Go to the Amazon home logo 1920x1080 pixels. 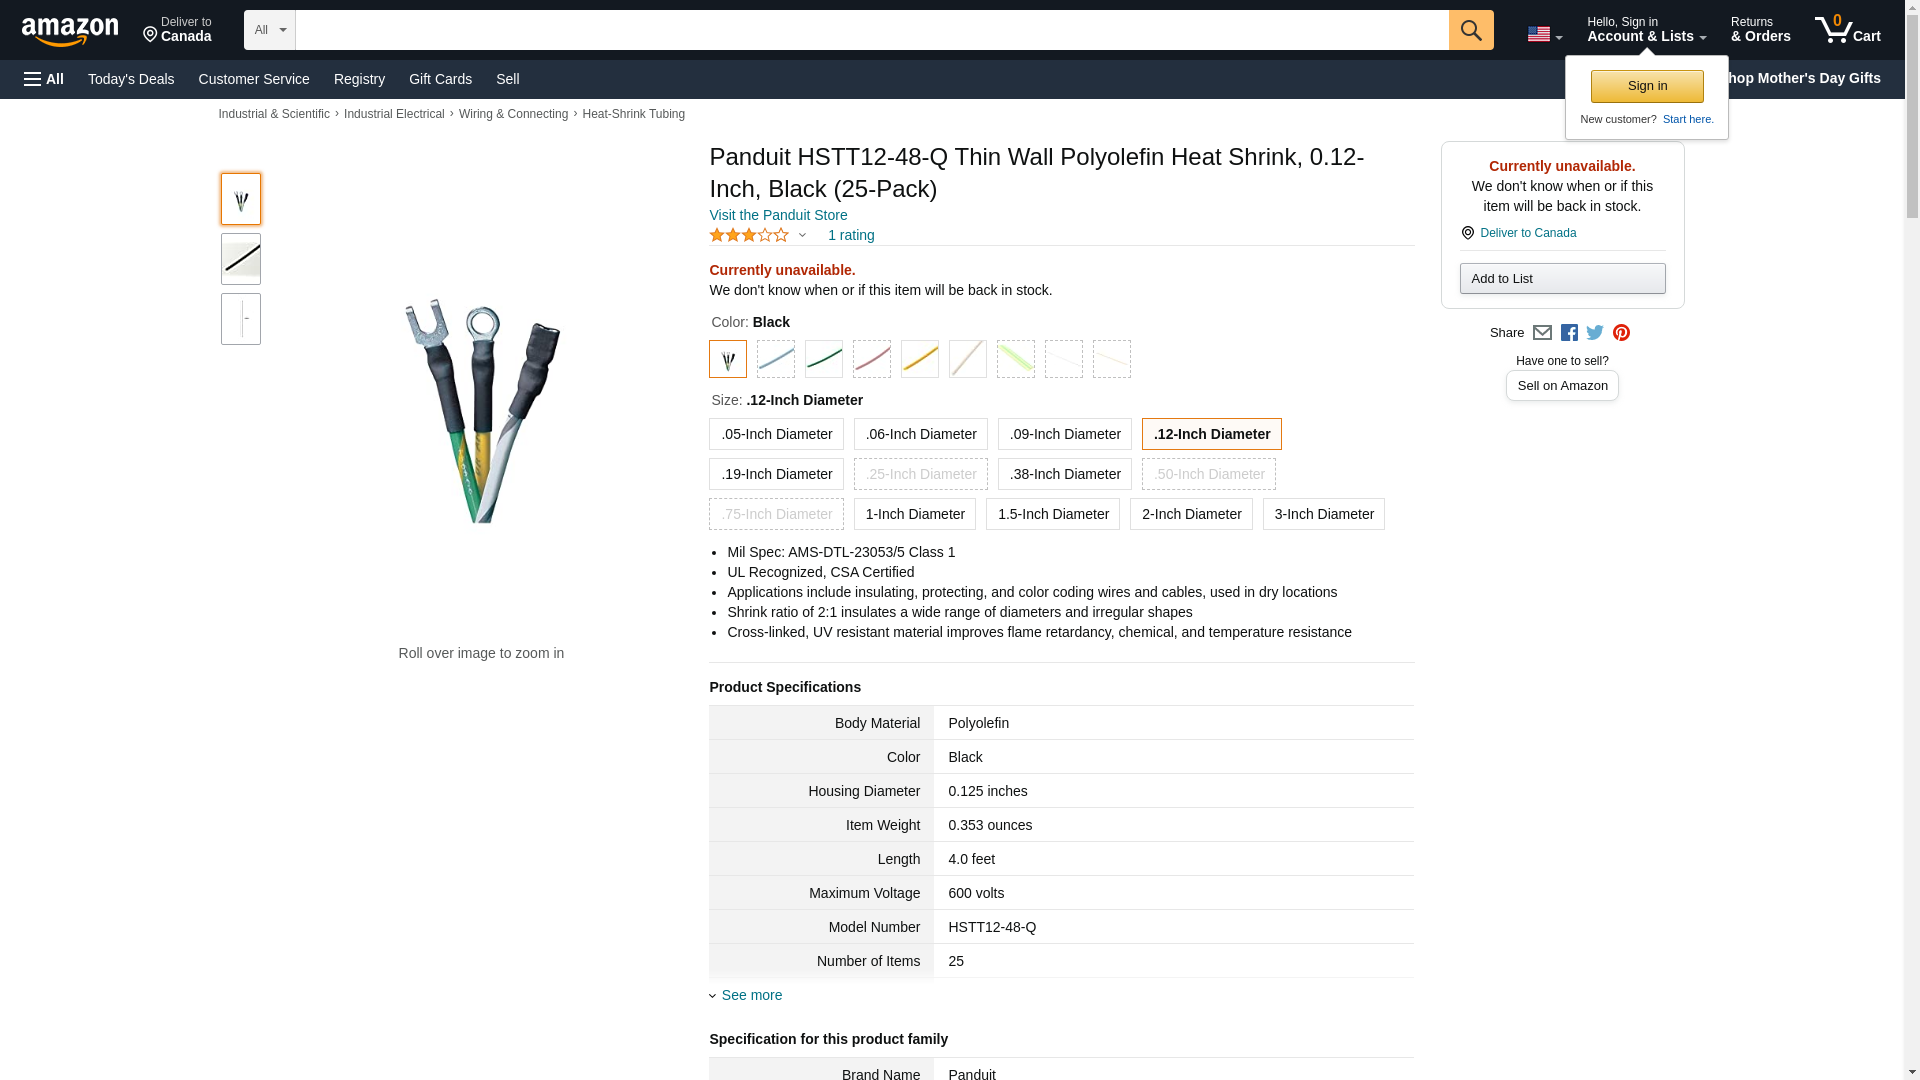point(70,32)
